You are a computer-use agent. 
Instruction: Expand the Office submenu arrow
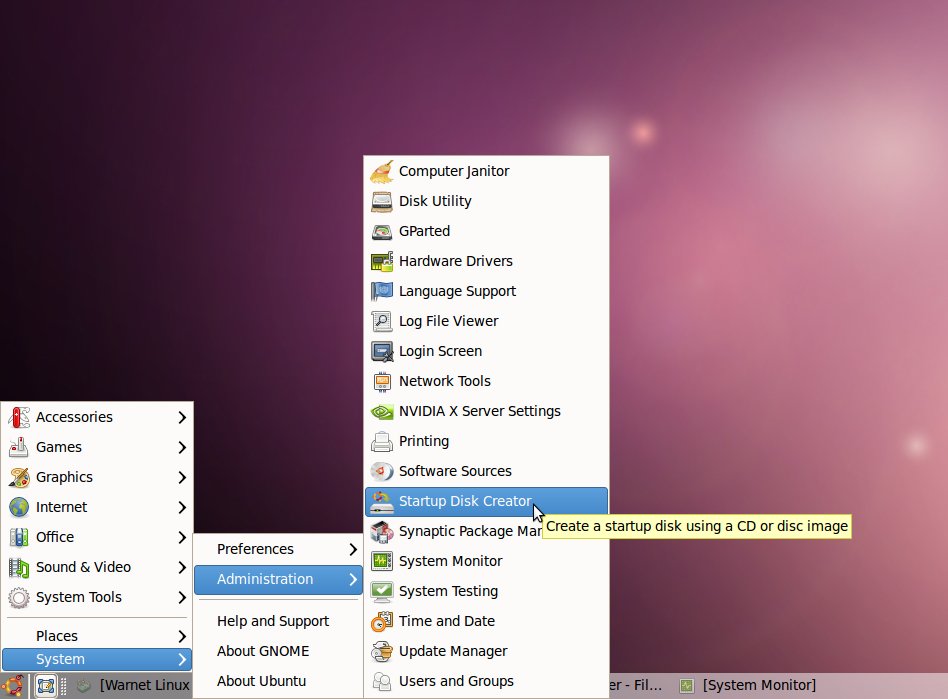[182, 537]
